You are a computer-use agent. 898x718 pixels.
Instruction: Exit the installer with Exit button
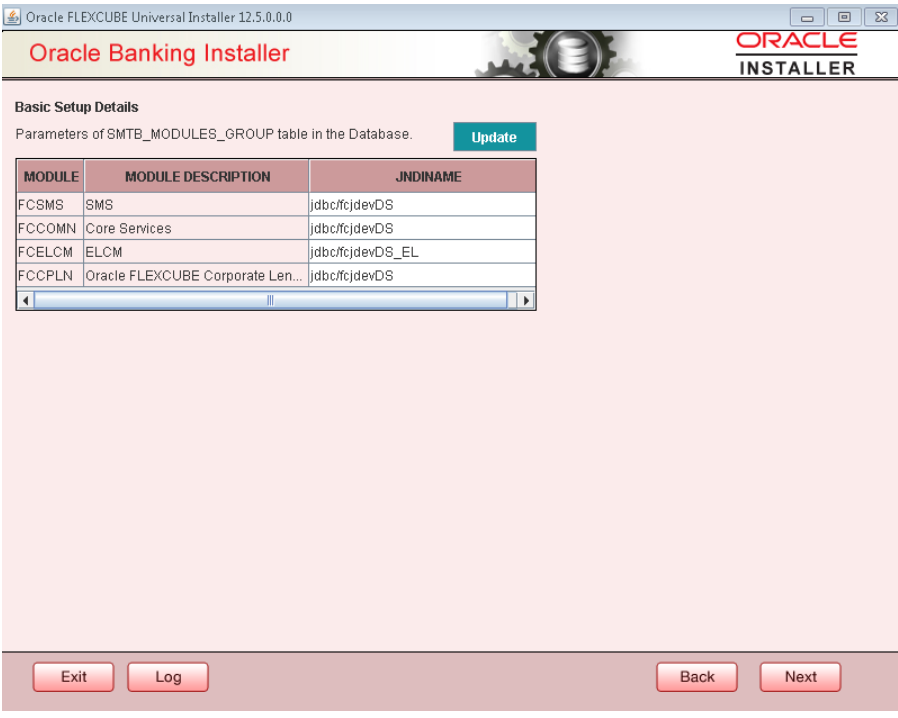pyautogui.click(x=73, y=677)
